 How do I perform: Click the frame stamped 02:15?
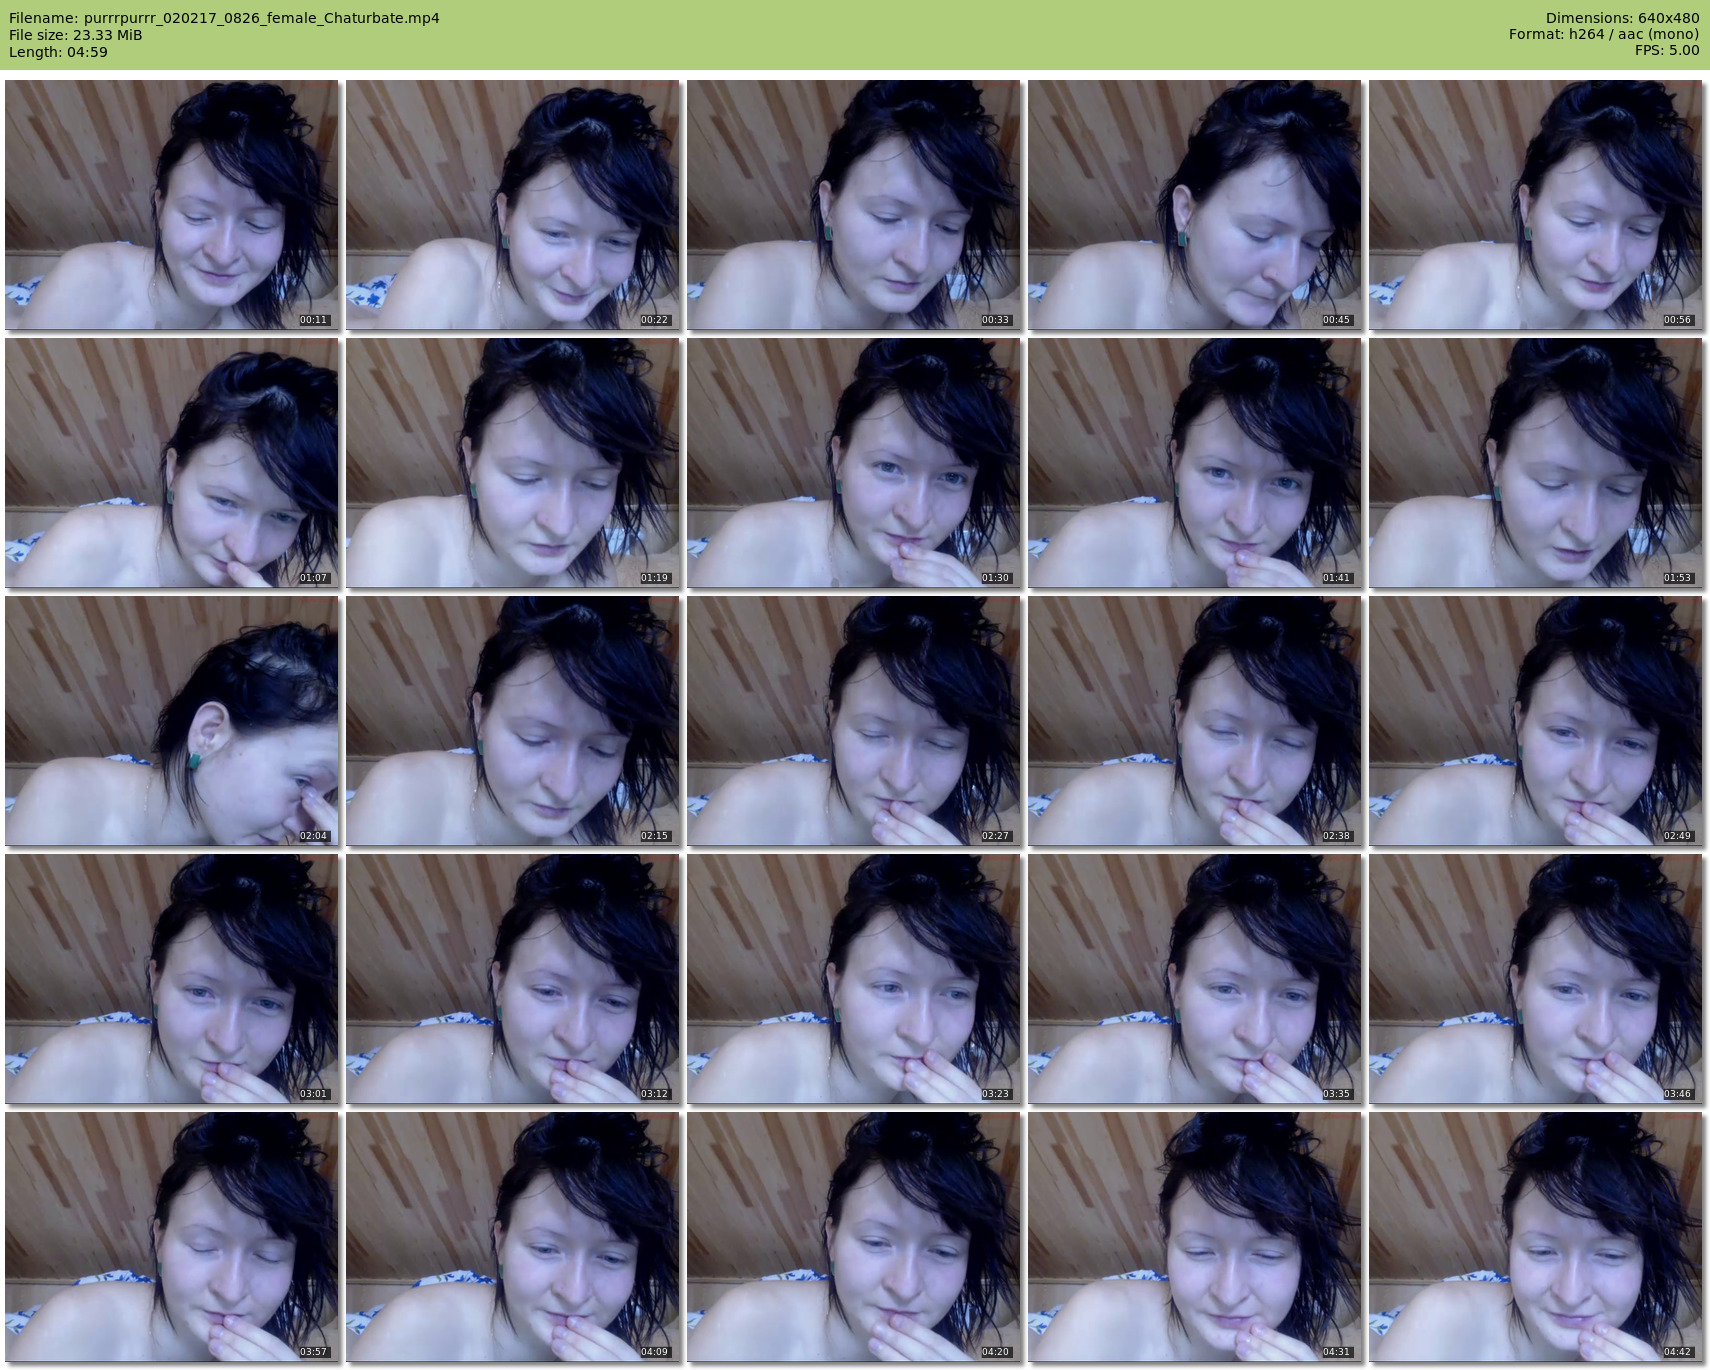pos(513,721)
